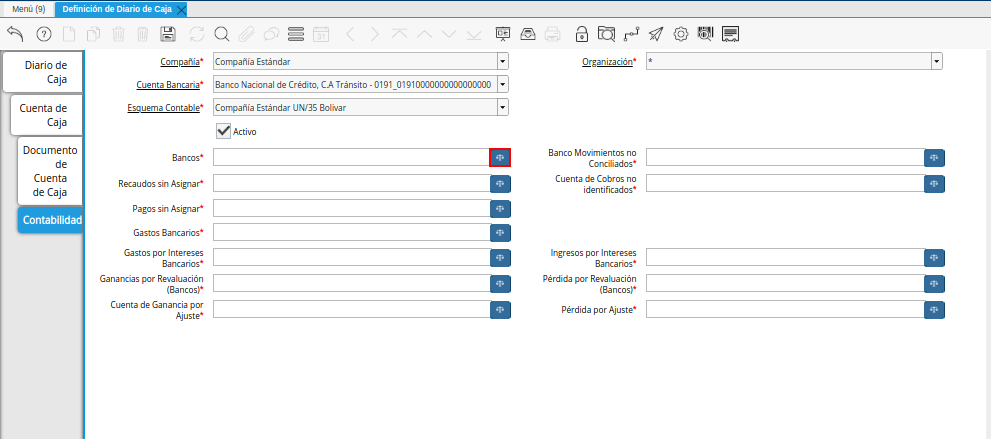This screenshot has height=439, width=991.
Task: Create a new record with blank page icon
Action: tap(69, 34)
